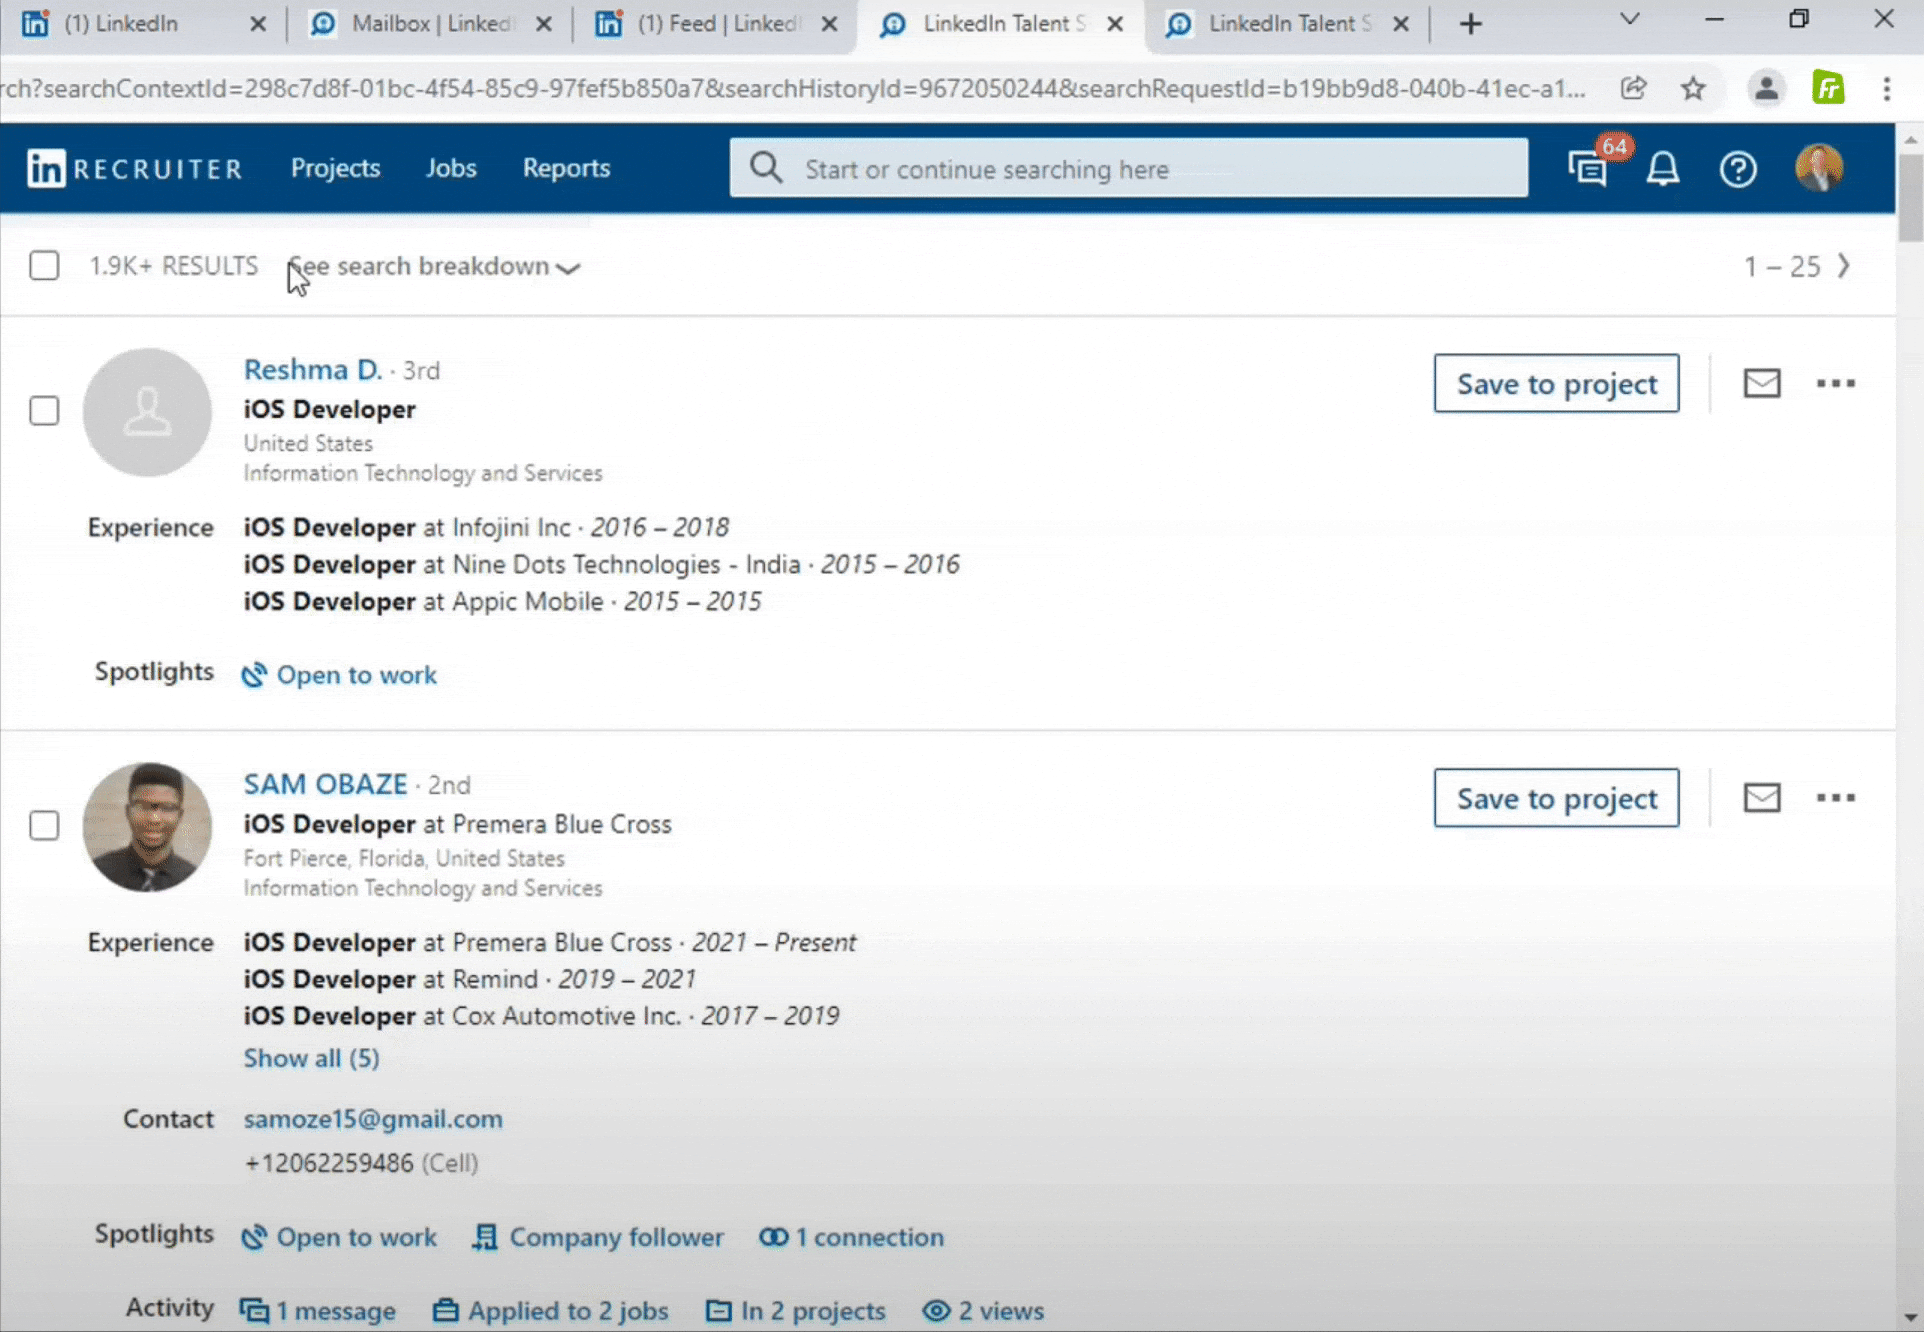Toggle checkbox for SAM OBAZE result
This screenshot has width=1924, height=1332.
pos(44,823)
